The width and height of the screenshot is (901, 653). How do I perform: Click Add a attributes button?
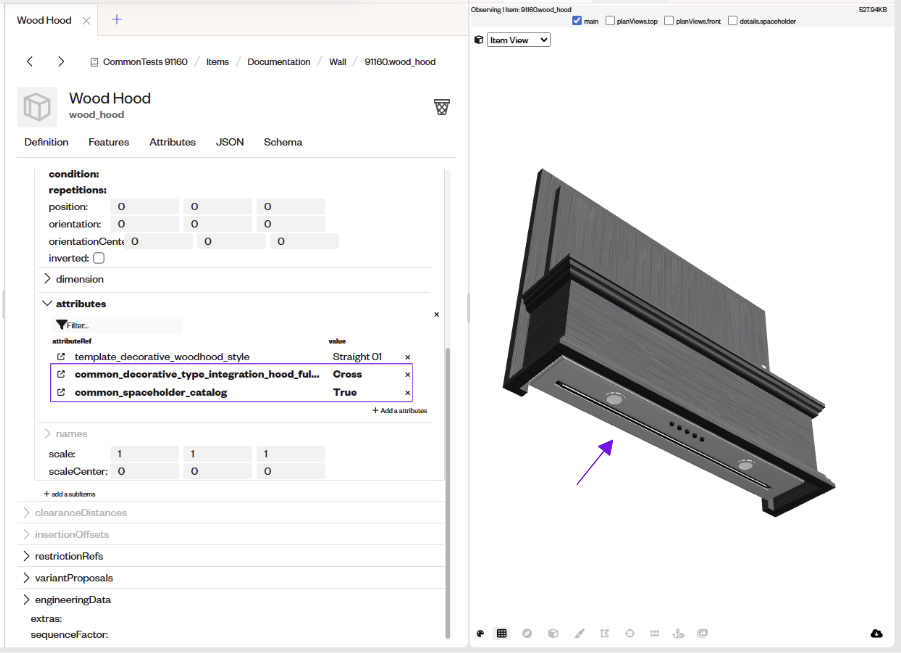tap(400, 410)
